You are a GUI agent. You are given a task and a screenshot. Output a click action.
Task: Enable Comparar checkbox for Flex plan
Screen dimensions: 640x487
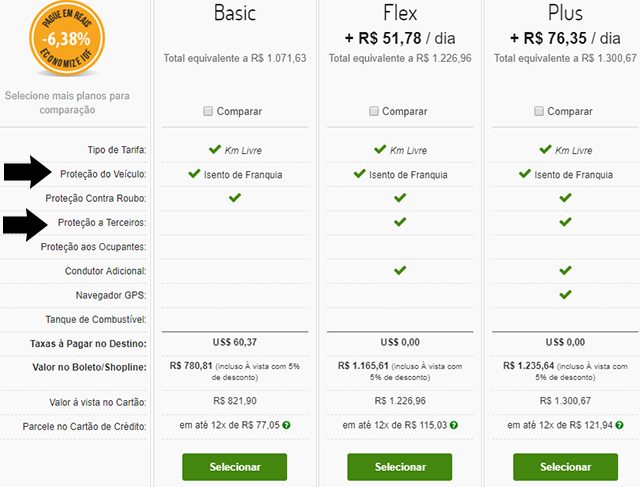(373, 111)
